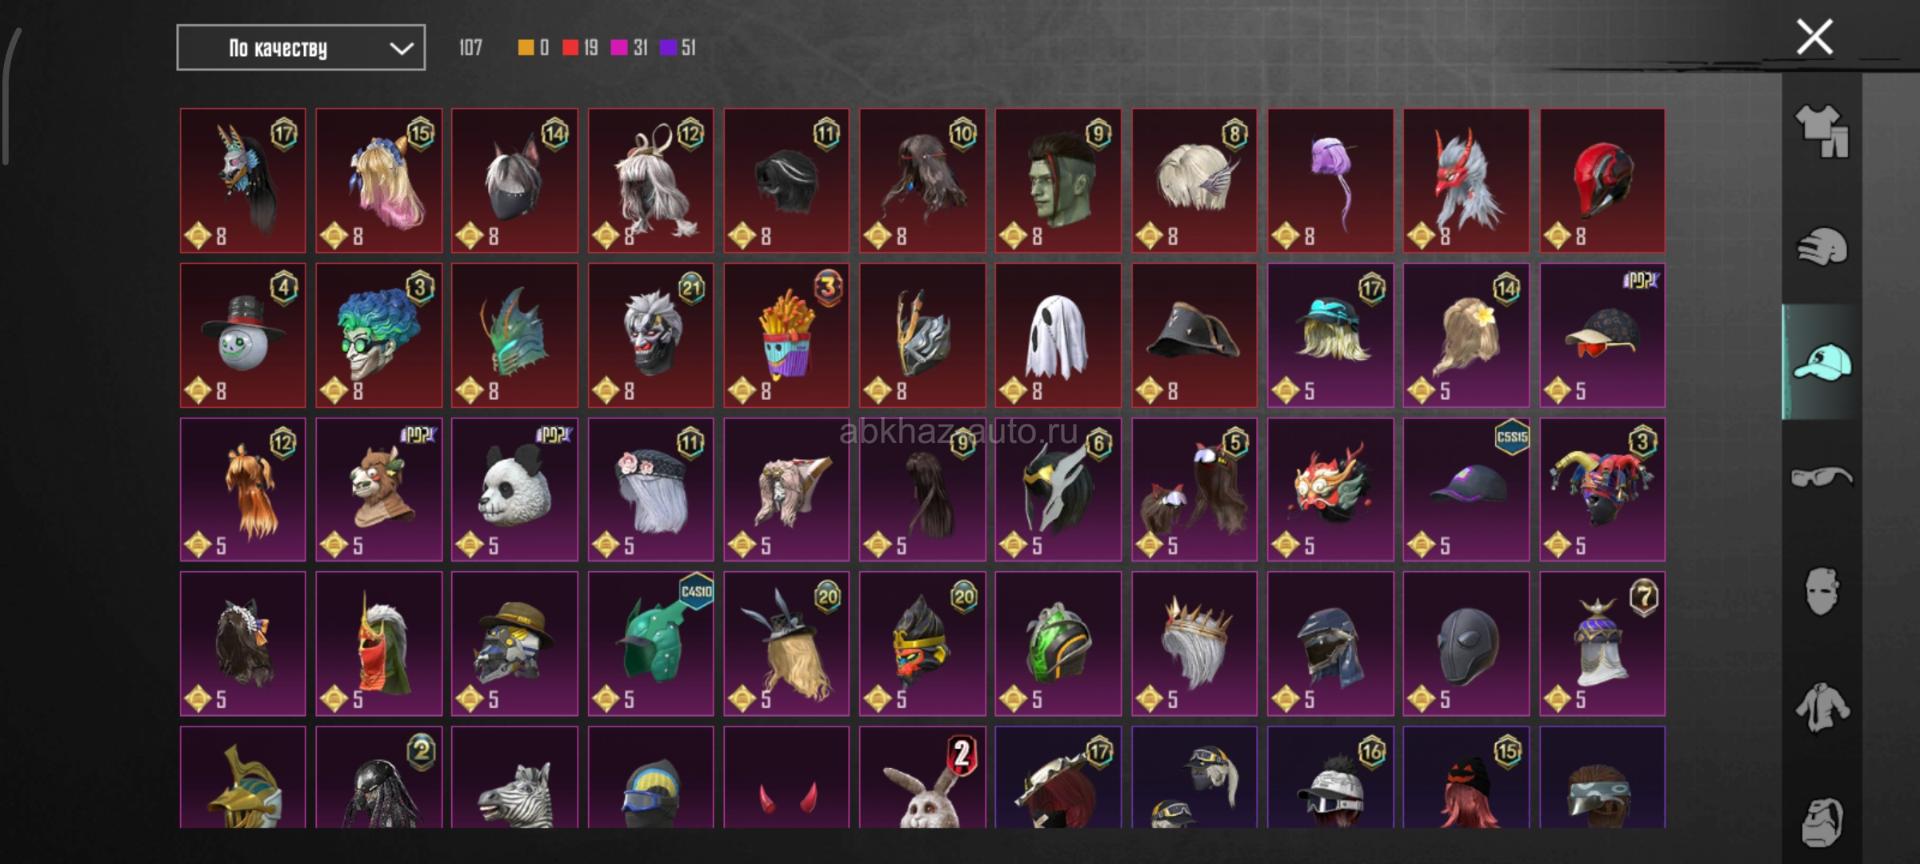
Task: Open the 'По качеству' sort dropdown
Action: click(x=301, y=48)
